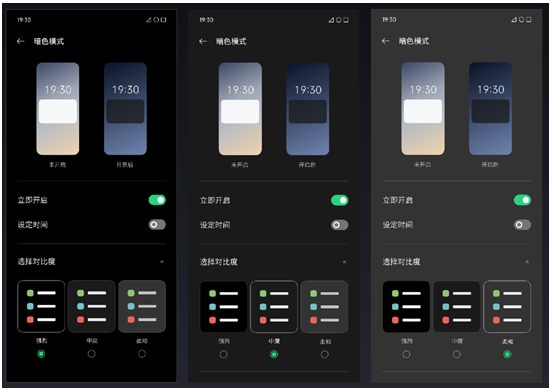This screenshot has height=389, width=551.
Task: Select 强烈 contrast card on lightest-gray screen
Action: pos(406,306)
